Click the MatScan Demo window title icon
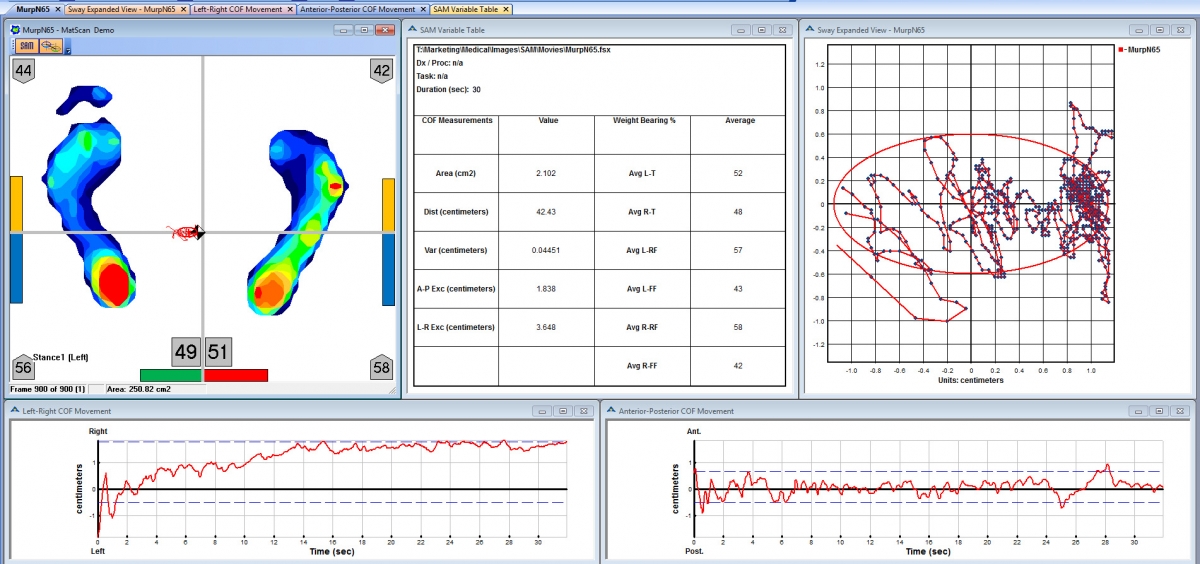 click(16, 31)
